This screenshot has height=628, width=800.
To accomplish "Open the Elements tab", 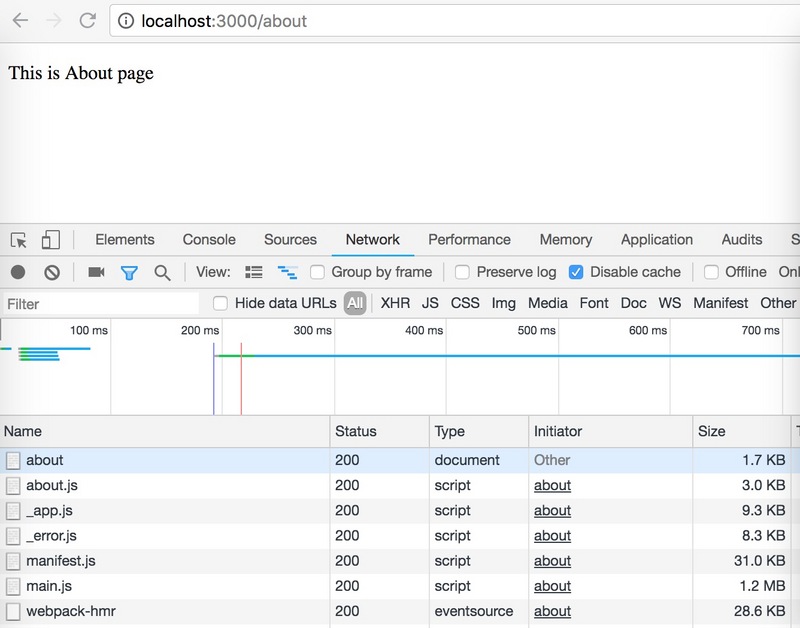I will pos(124,239).
